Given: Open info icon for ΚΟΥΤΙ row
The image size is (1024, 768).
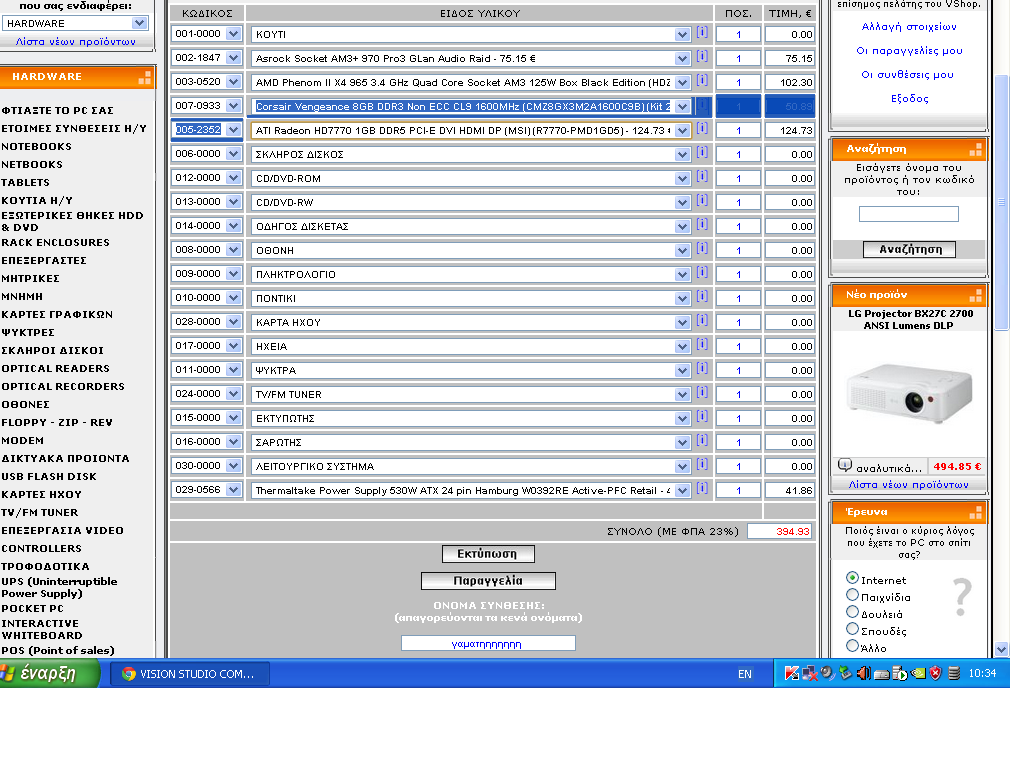Looking at the screenshot, I should [702, 32].
